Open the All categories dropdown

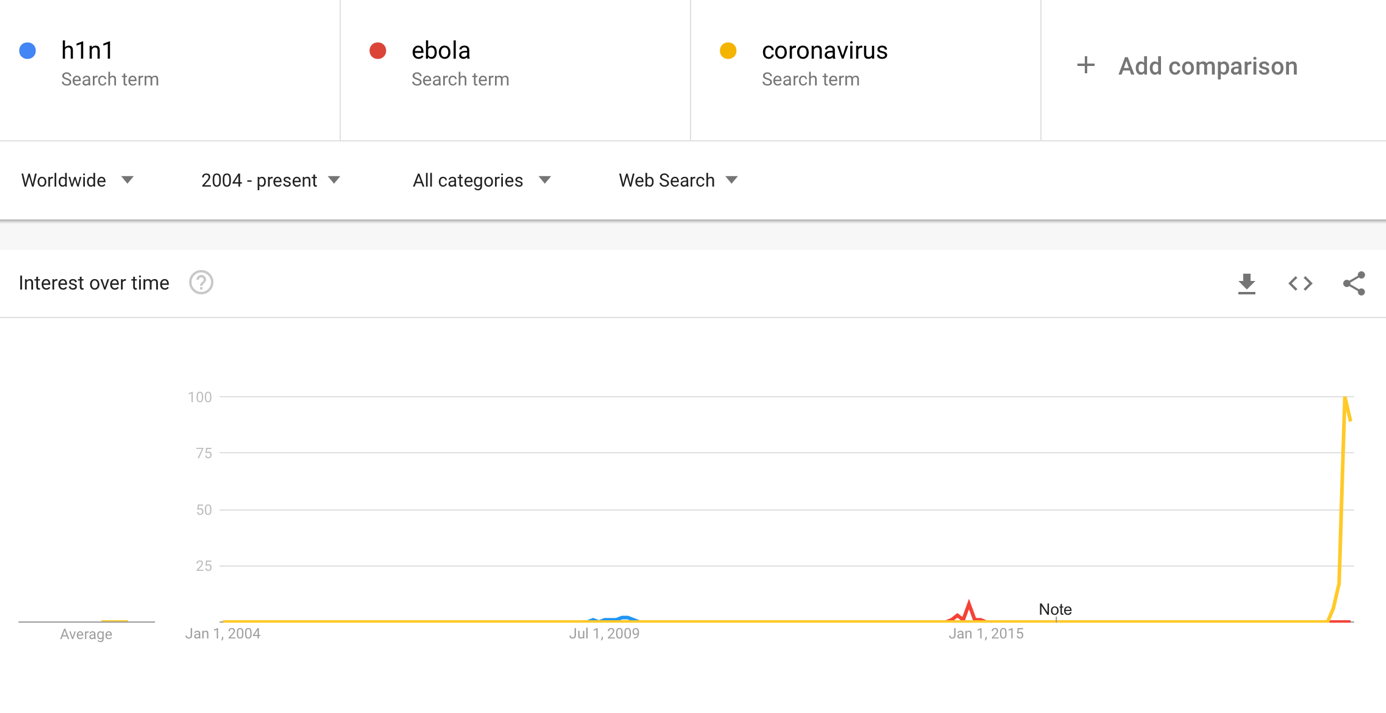(x=482, y=180)
